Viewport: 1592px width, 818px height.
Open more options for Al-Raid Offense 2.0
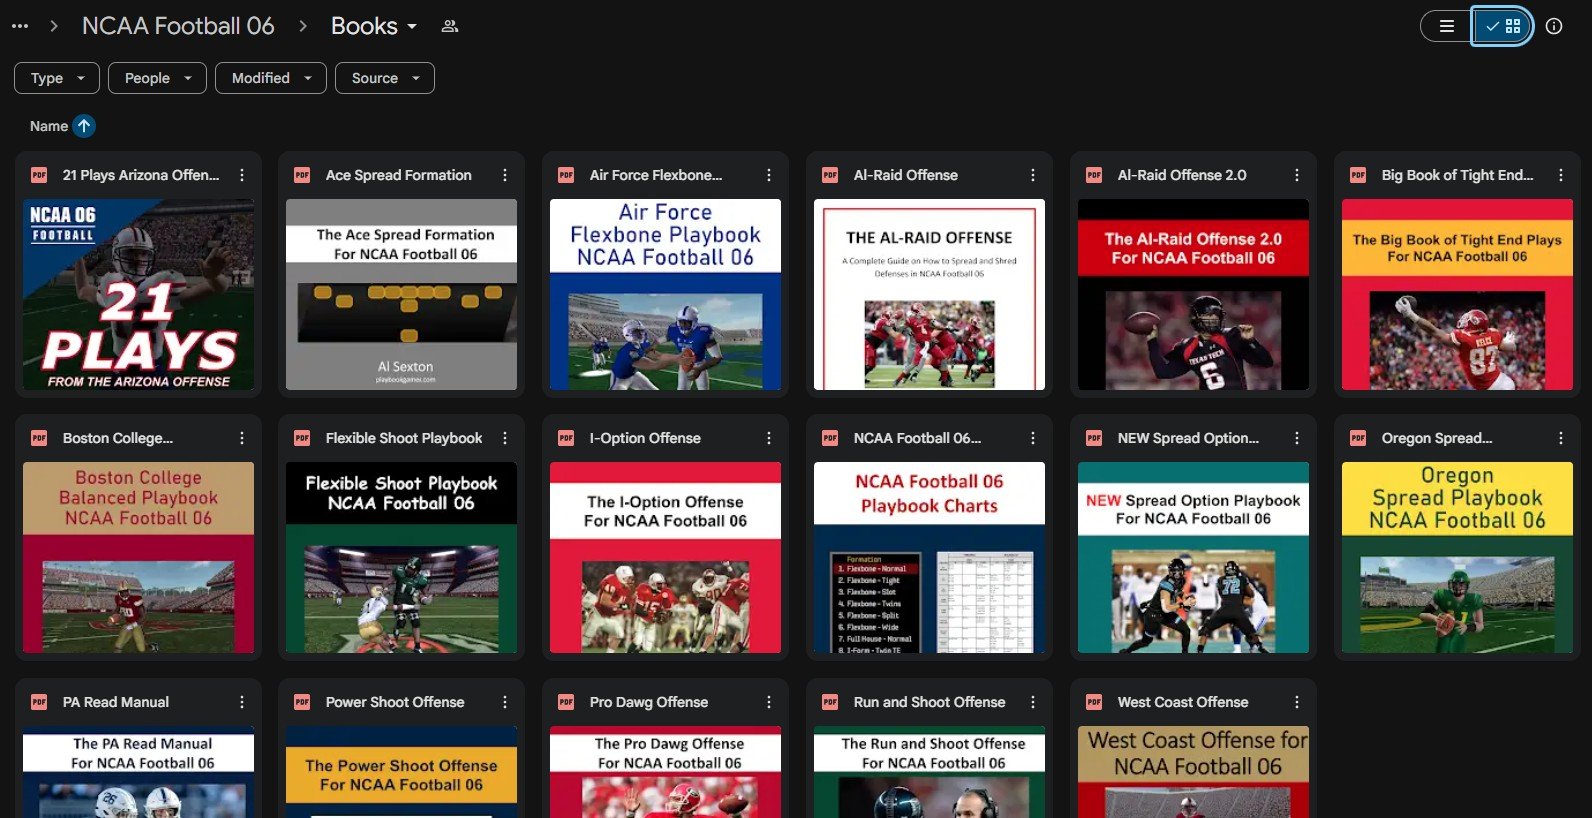click(x=1297, y=175)
